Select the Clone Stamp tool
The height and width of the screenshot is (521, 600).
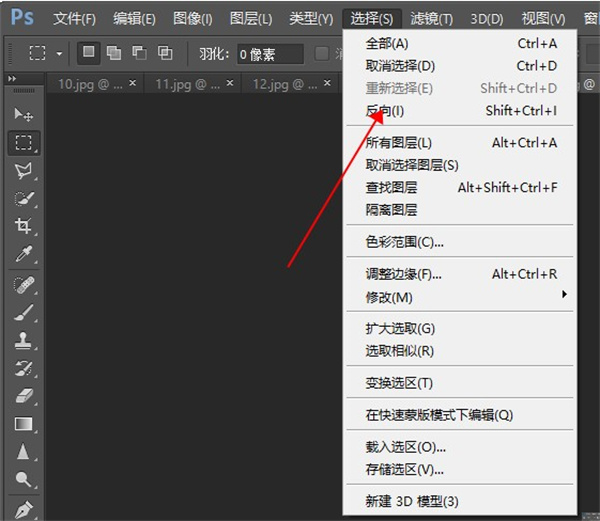coord(24,340)
